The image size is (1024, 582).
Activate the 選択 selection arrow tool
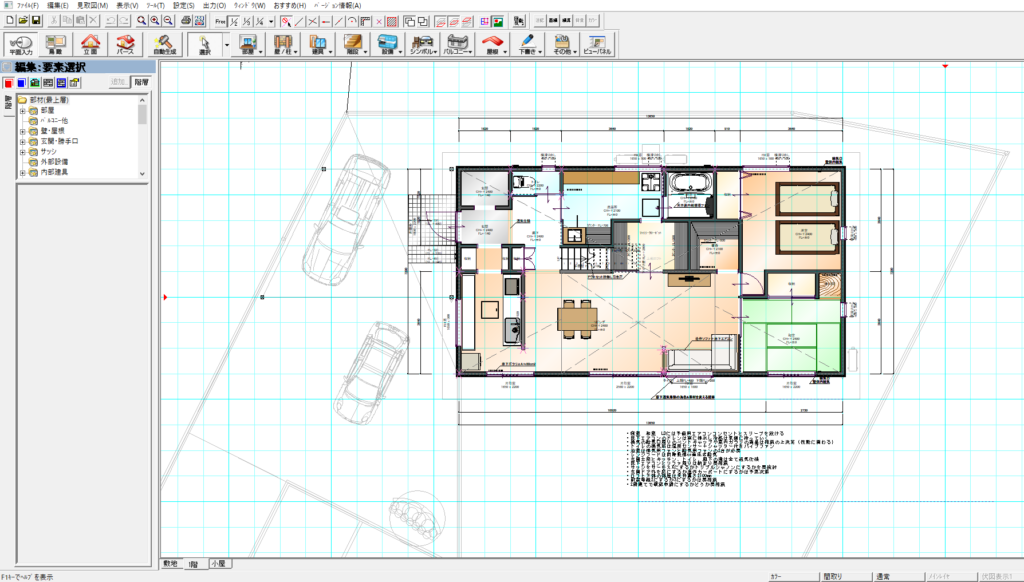[205, 44]
